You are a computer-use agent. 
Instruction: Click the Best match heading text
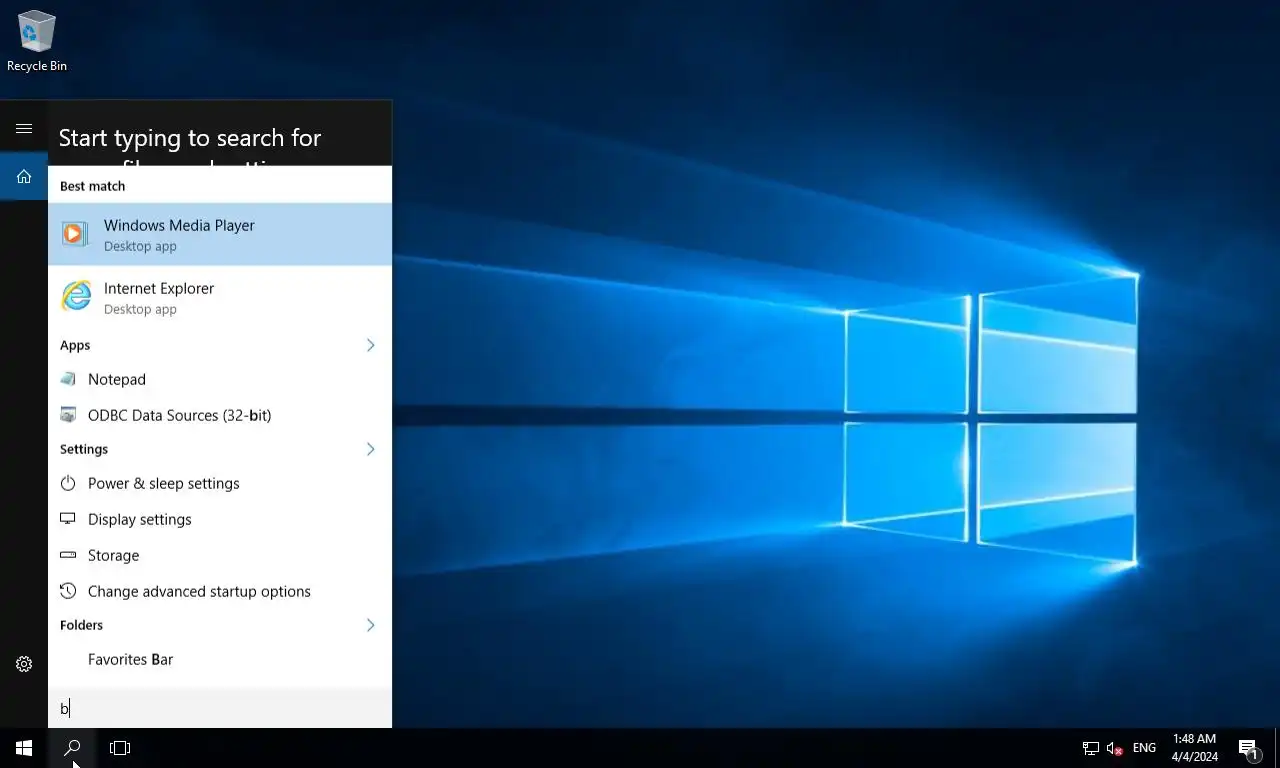point(92,186)
